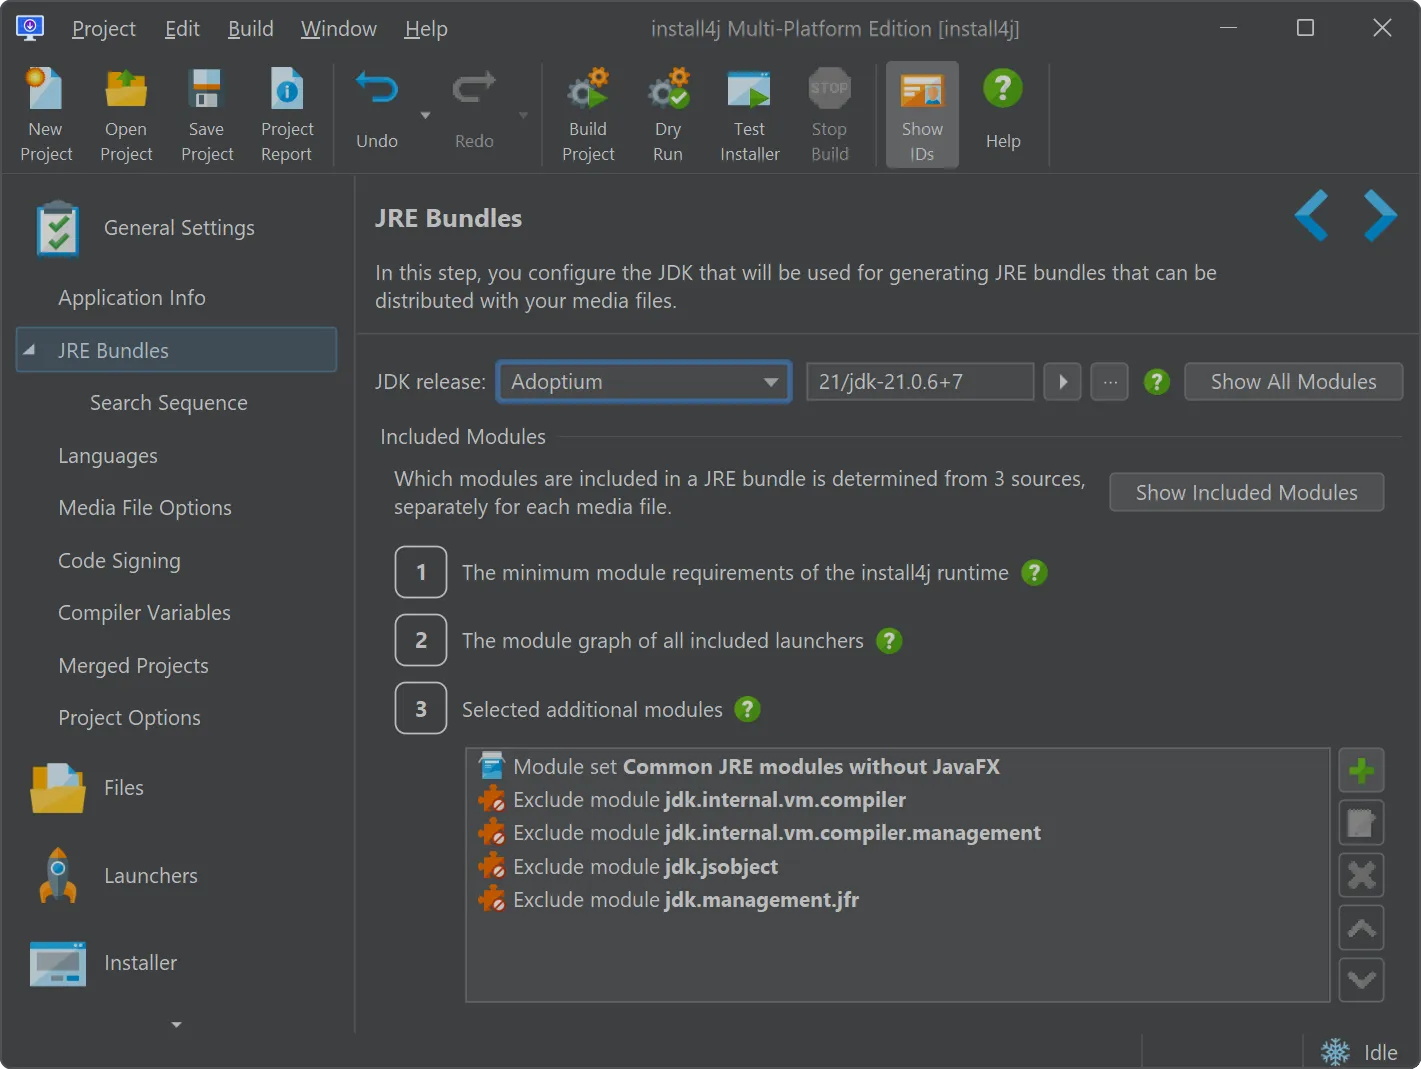Expand the Undo history dropdown arrow

425,115
